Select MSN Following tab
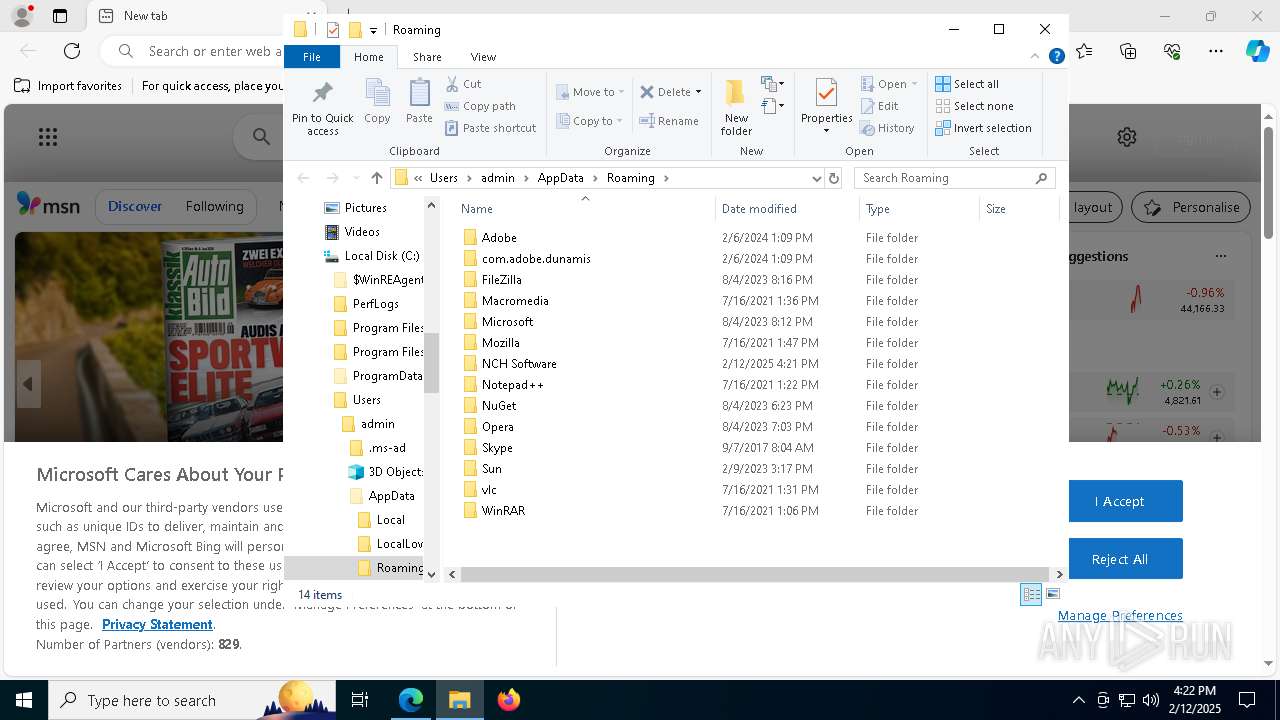The width and height of the screenshot is (1280, 720). 214,206
